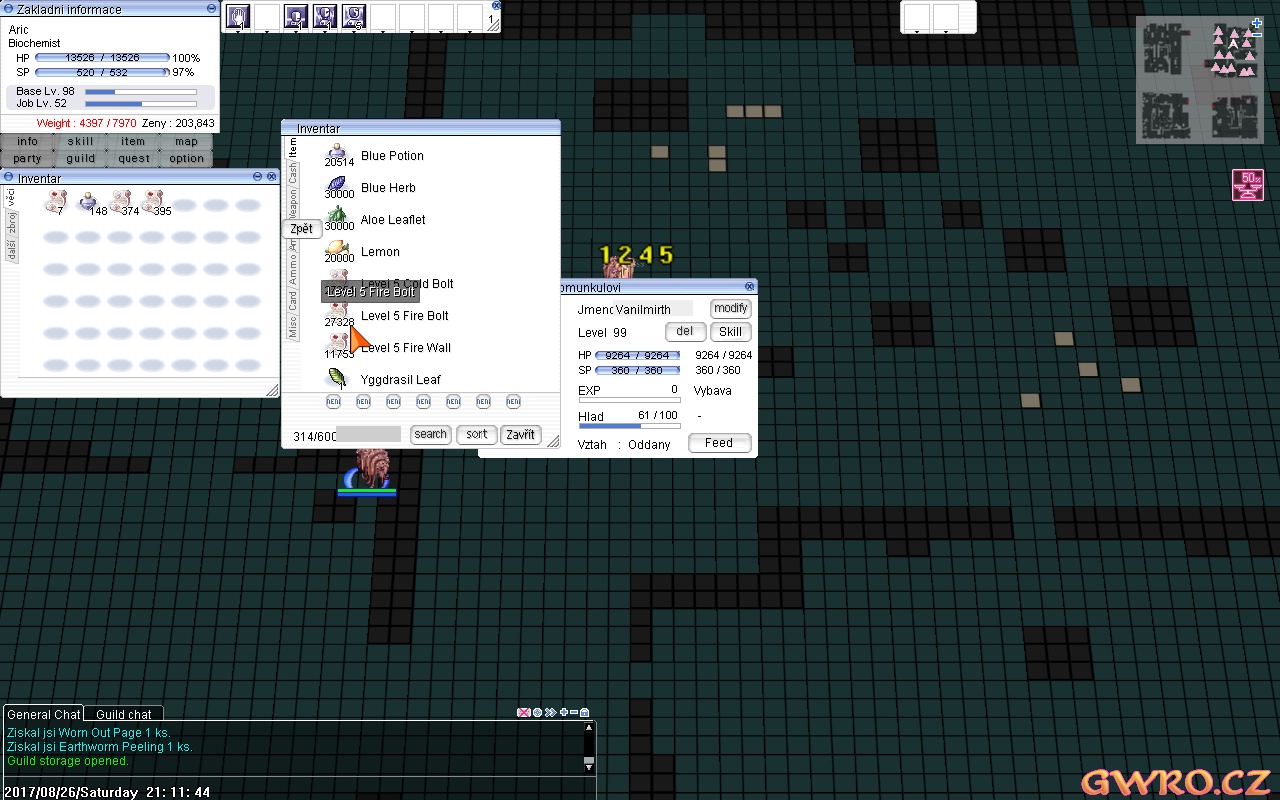Click the Skill button in homunculus window
The height and width of the screenshot is (800, 1280).
point(731,331)
